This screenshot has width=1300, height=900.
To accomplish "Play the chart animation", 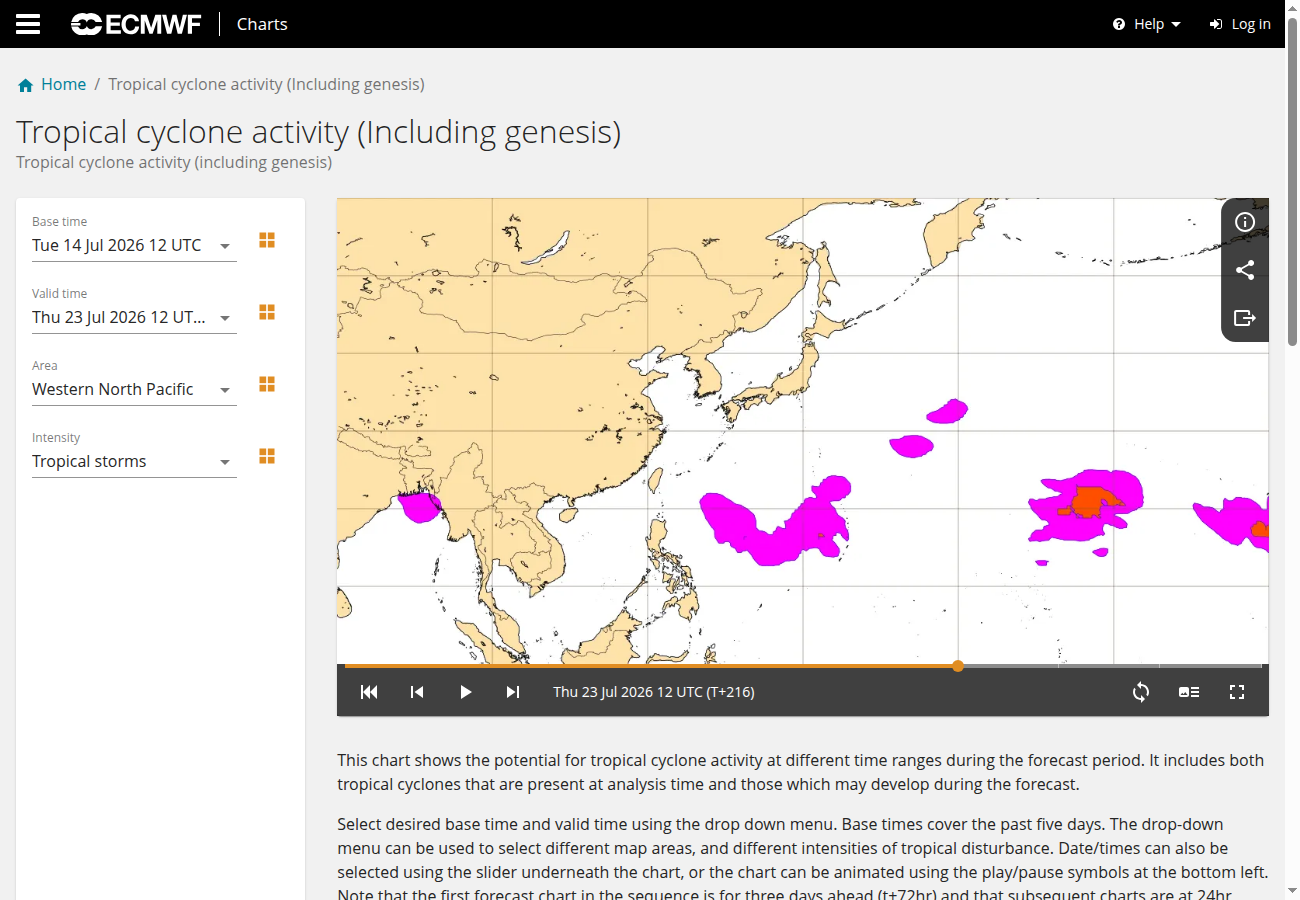I will coord(465,692).
